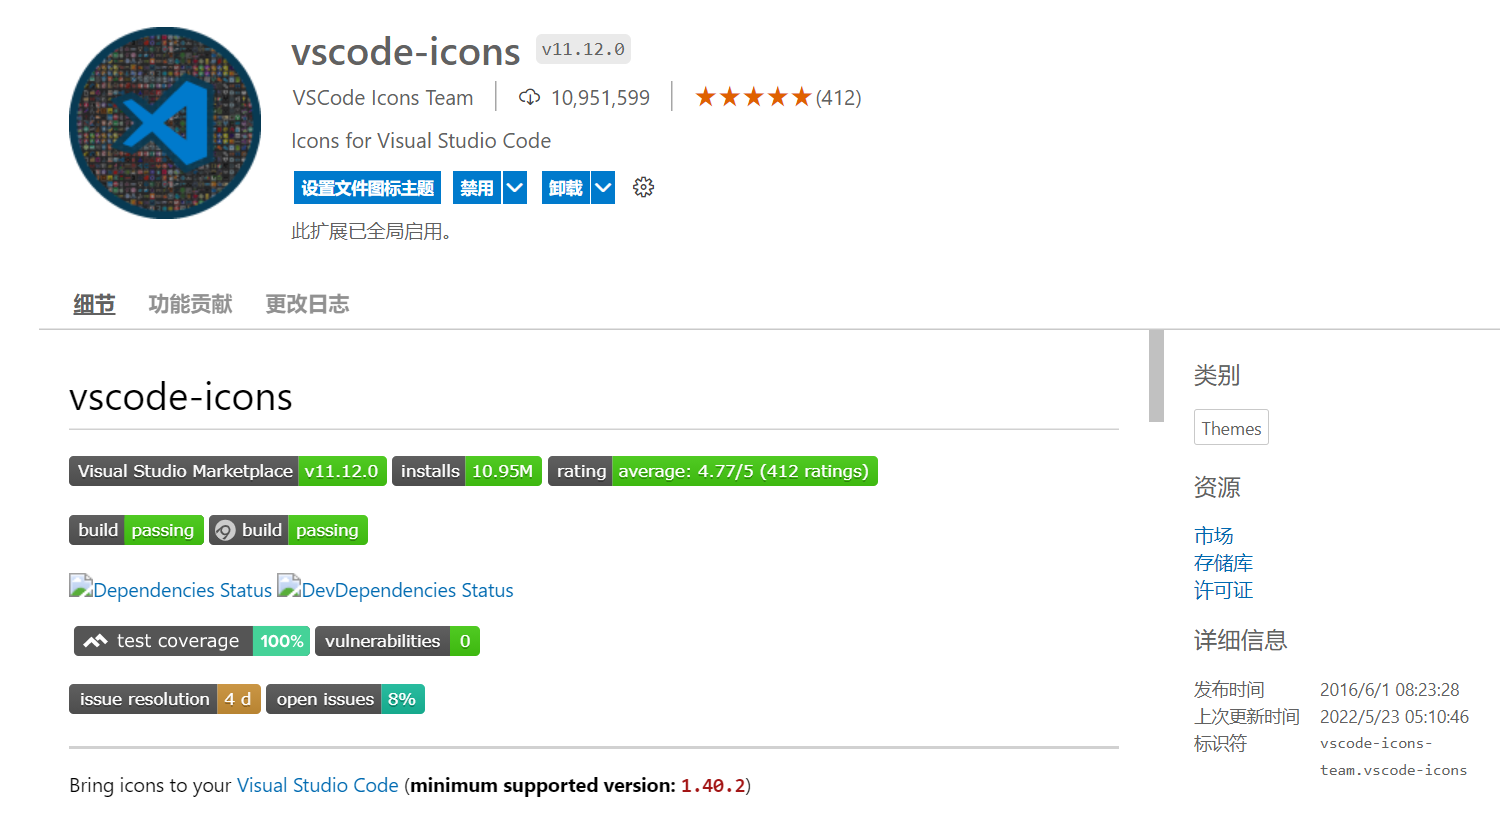Open the 更改日志 tab

307,304
